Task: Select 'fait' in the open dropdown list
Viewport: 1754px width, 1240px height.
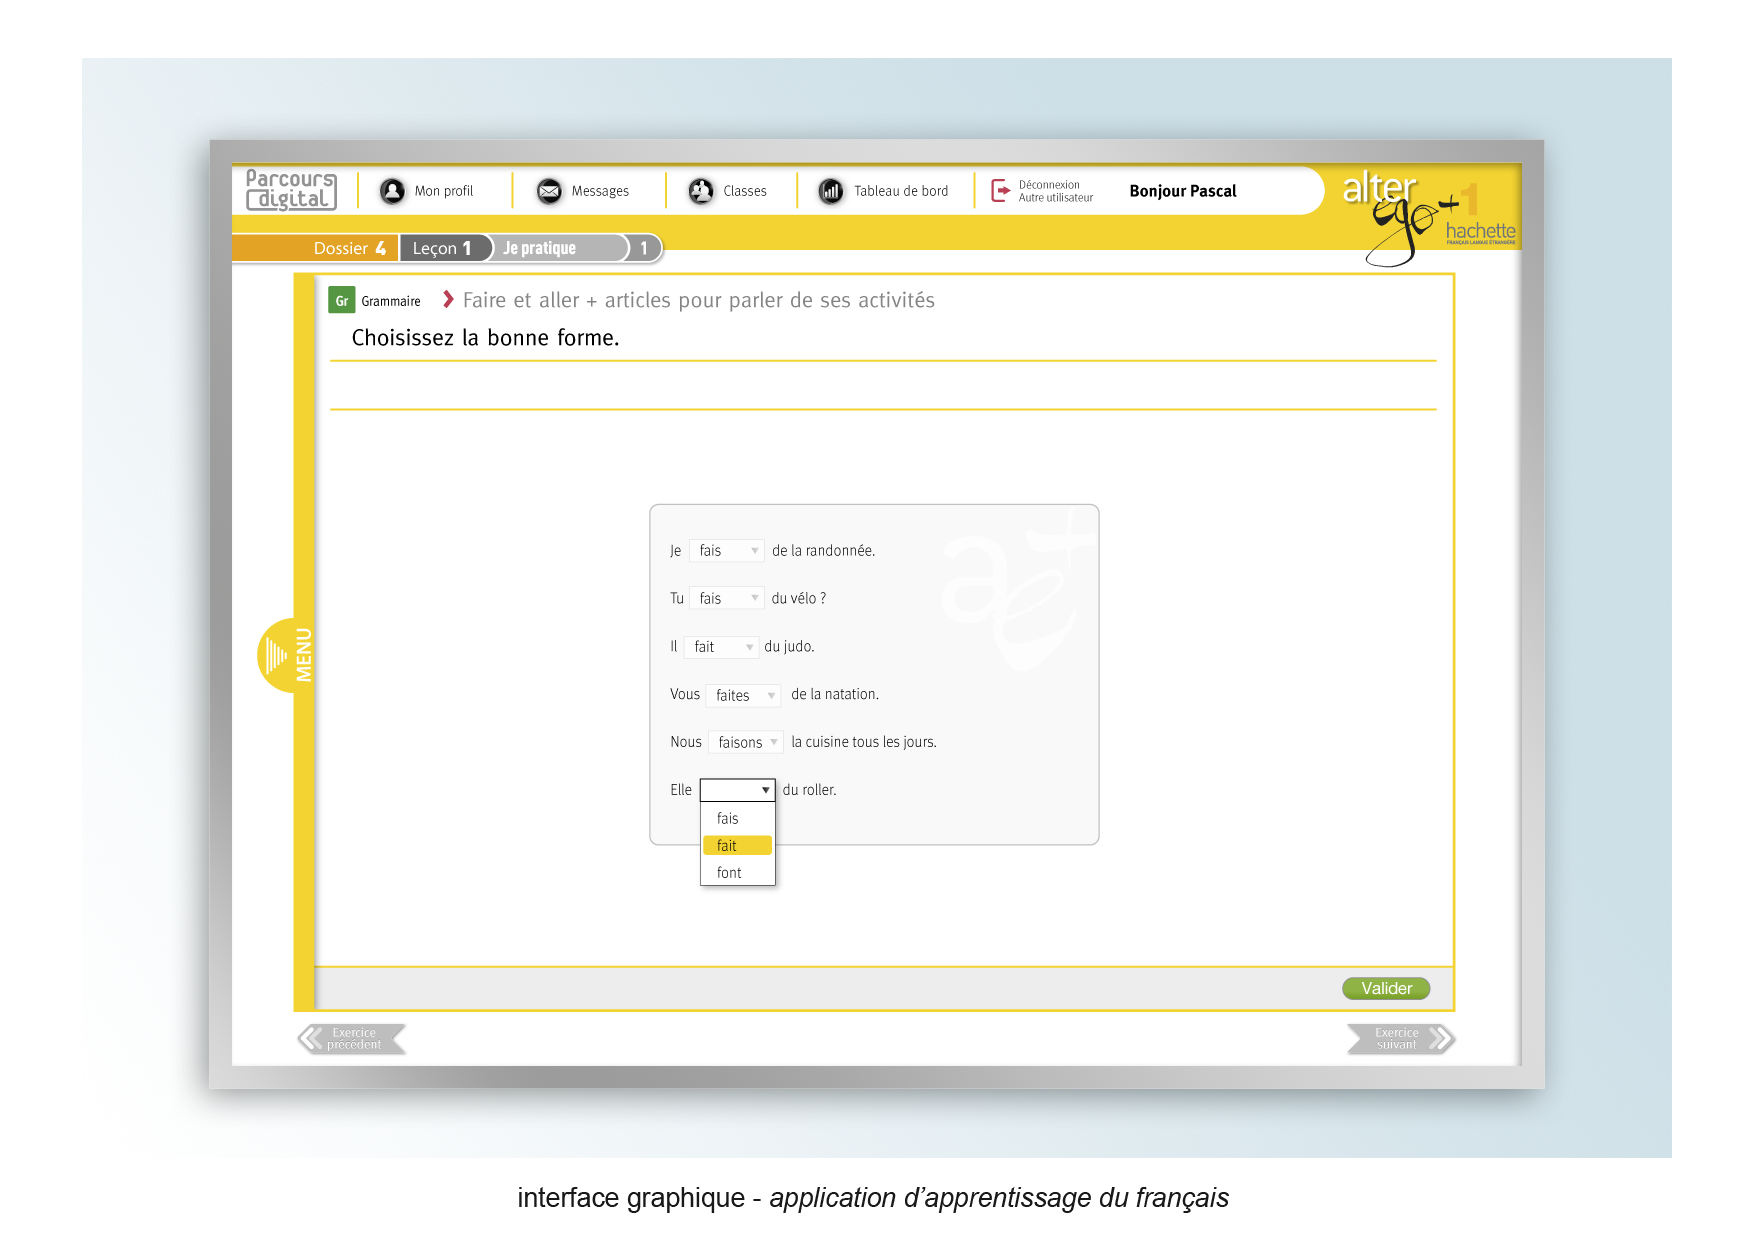Action: click(x=737, y=846)
